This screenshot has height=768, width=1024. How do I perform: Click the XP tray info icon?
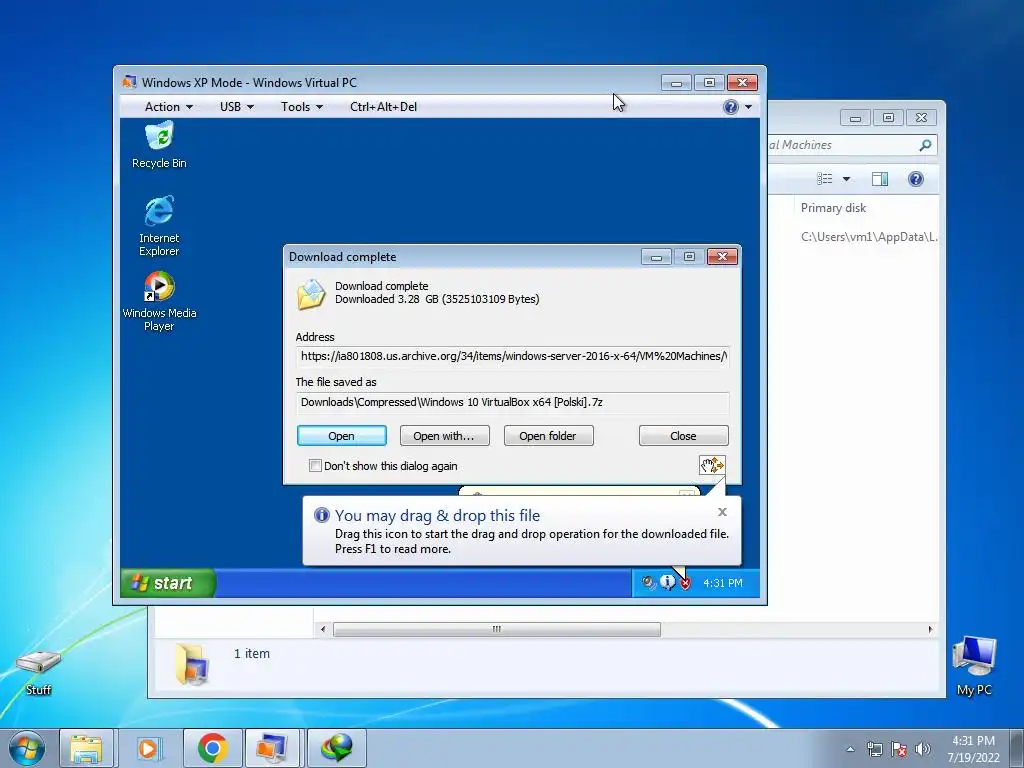[667, 583]
